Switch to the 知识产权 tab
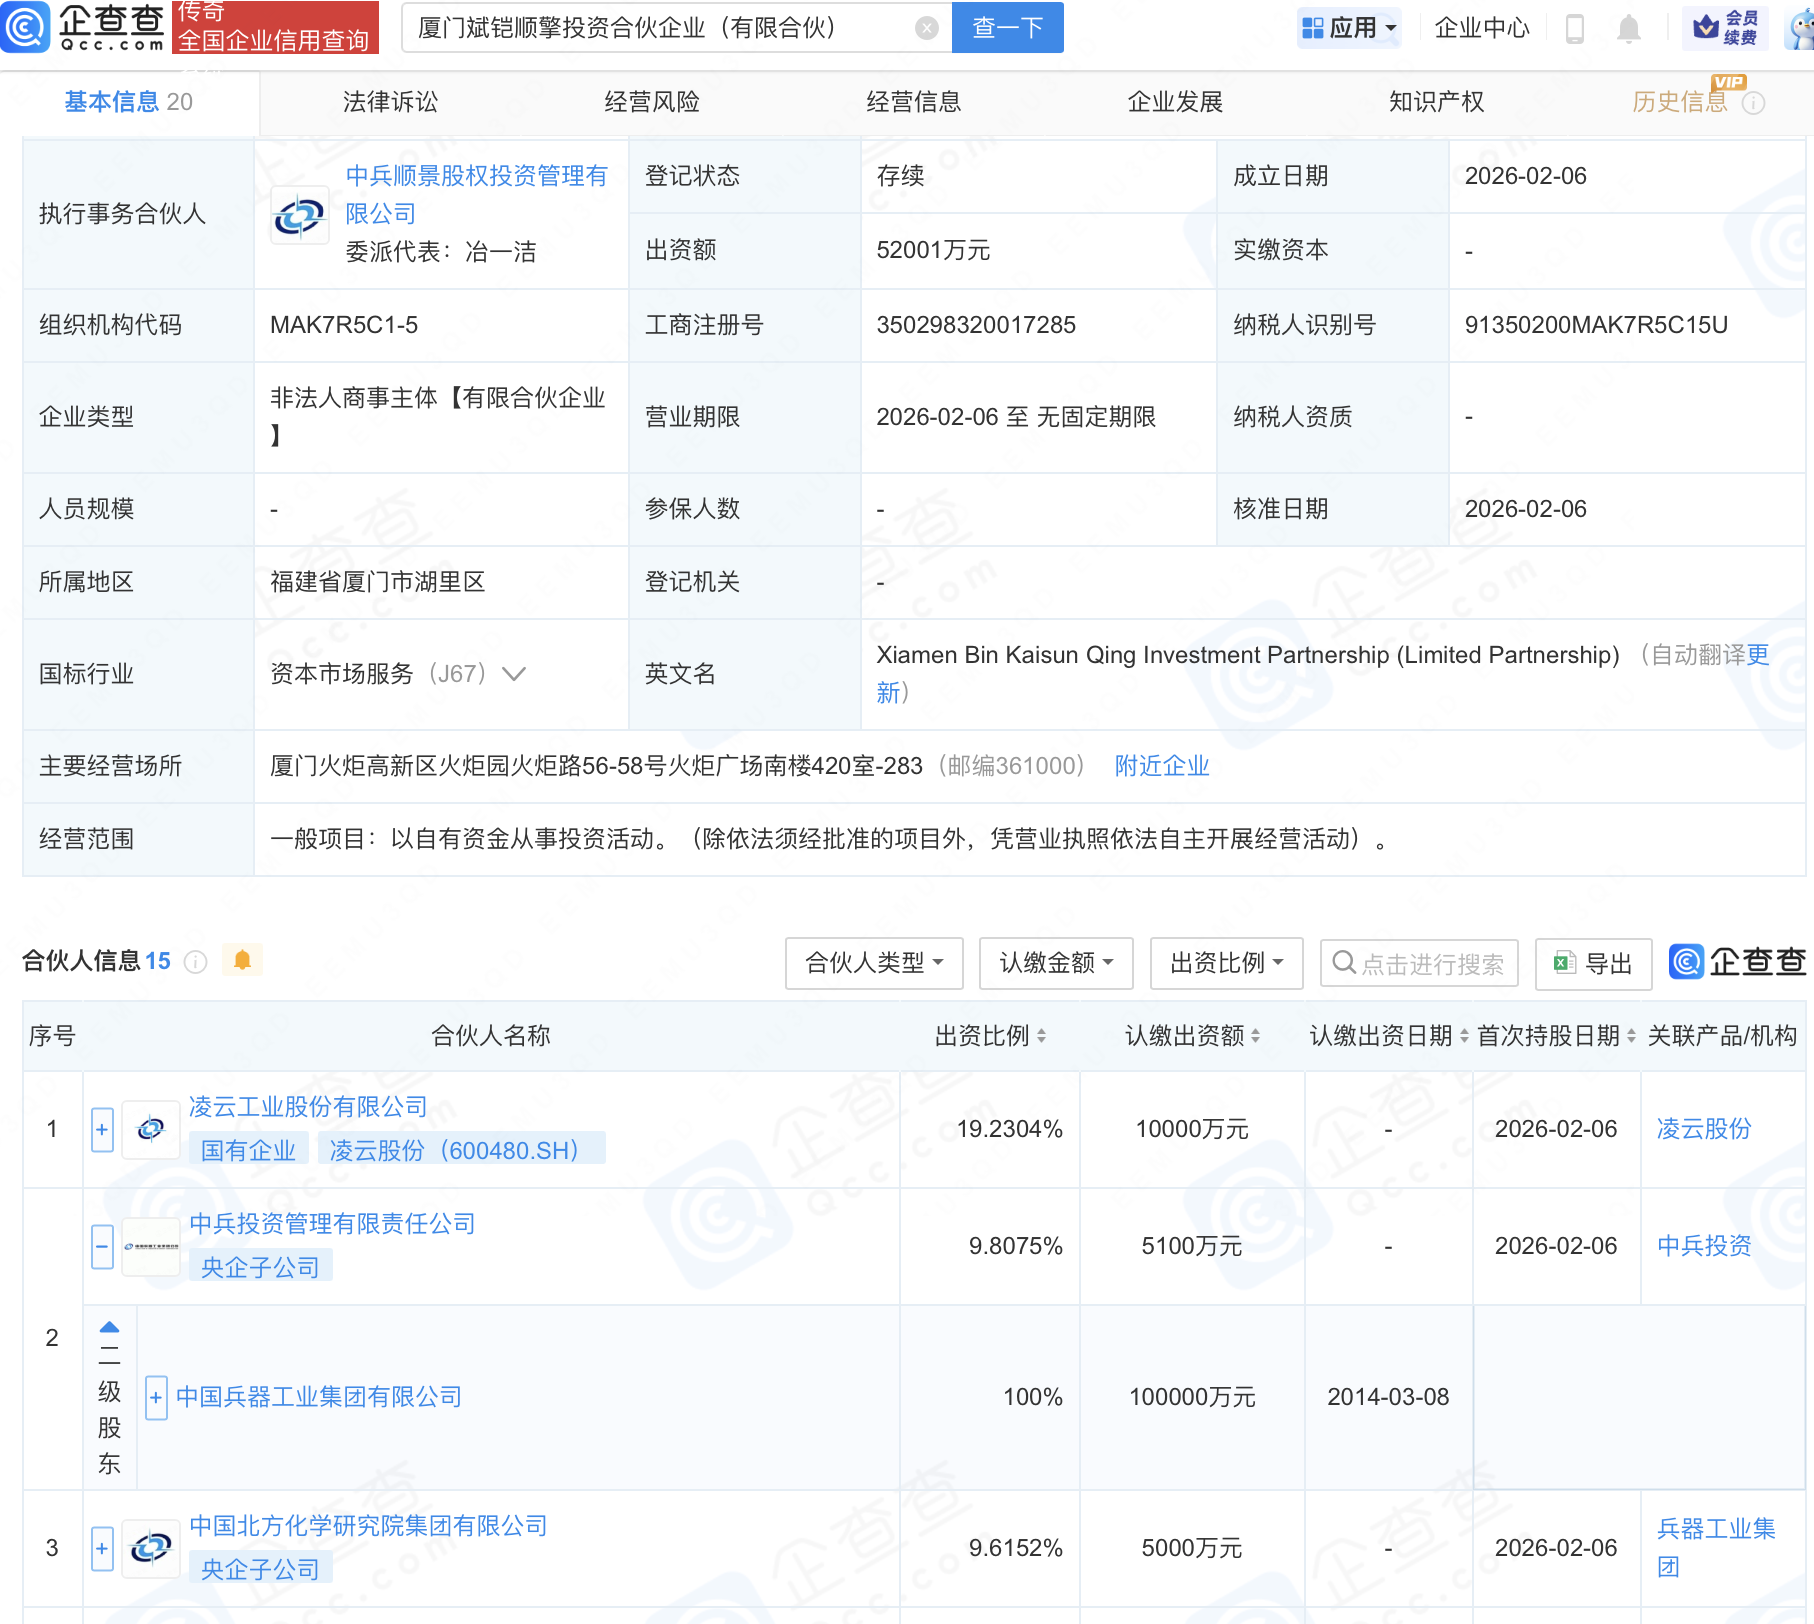This screenshot has height=1624, width=1814. point(1436,102)
